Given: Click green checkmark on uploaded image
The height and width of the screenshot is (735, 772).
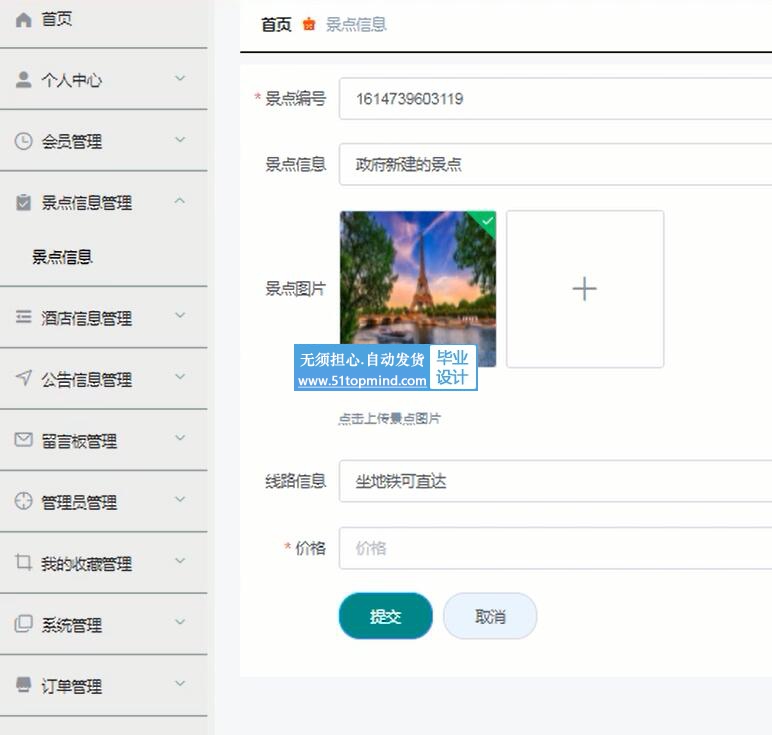Looking at the screenshot, I should [487, 221].
